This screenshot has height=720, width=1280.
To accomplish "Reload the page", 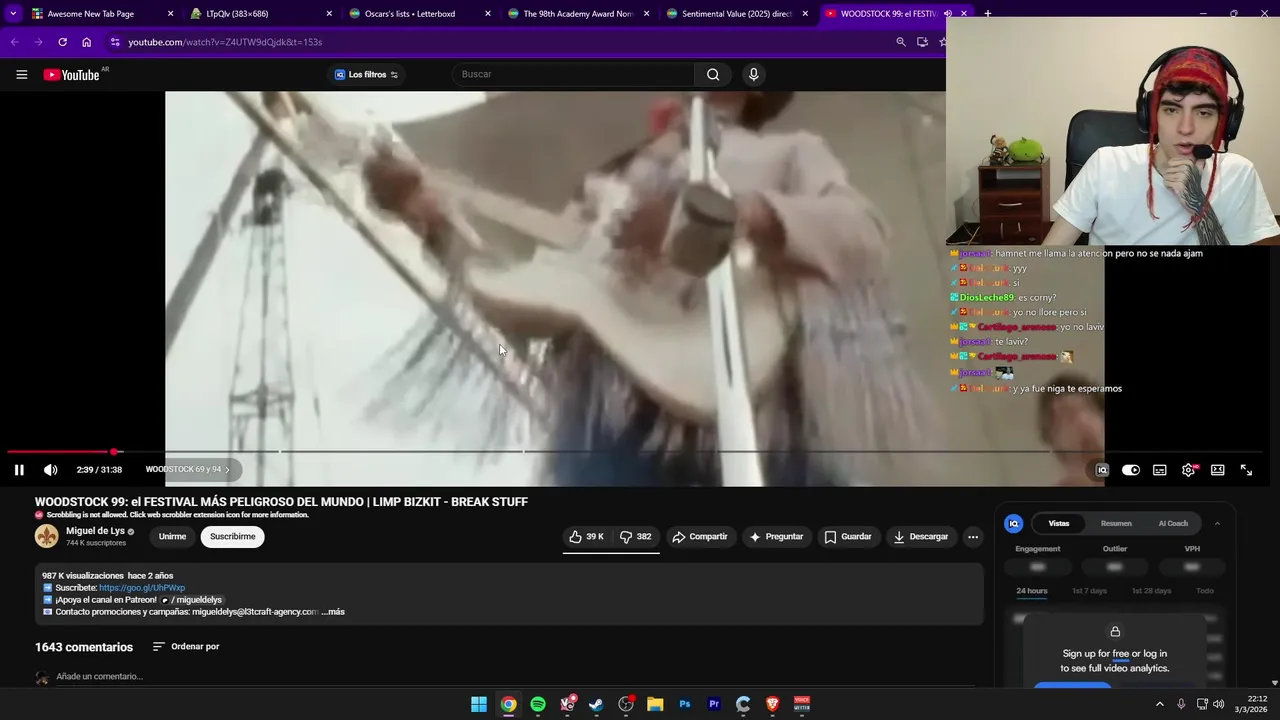I will coord(62,42).
